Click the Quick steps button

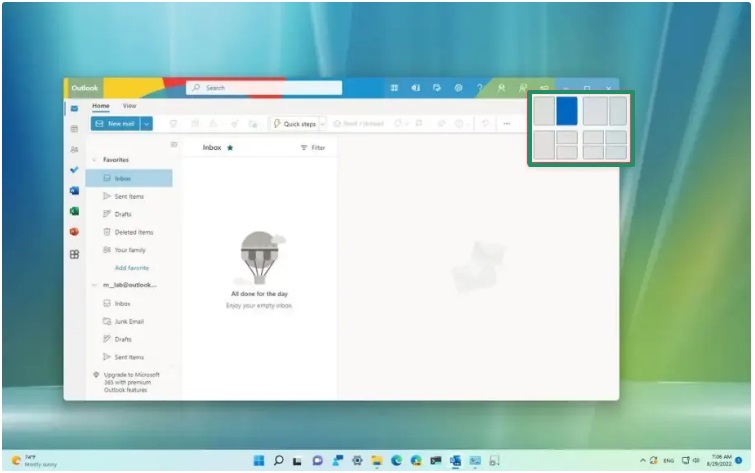(295, 124)
